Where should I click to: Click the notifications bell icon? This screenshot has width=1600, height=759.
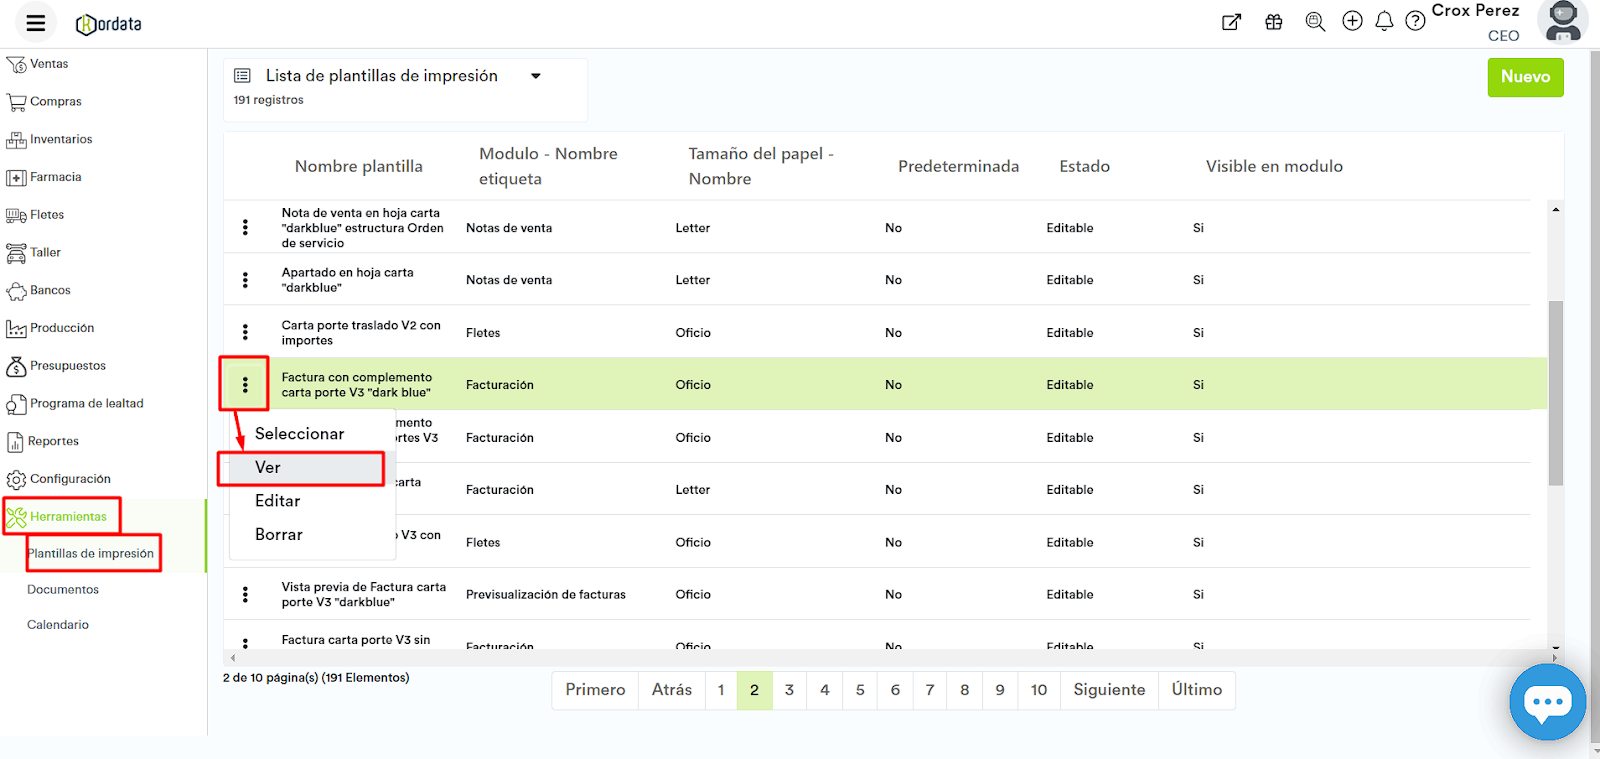point(1384,21)
